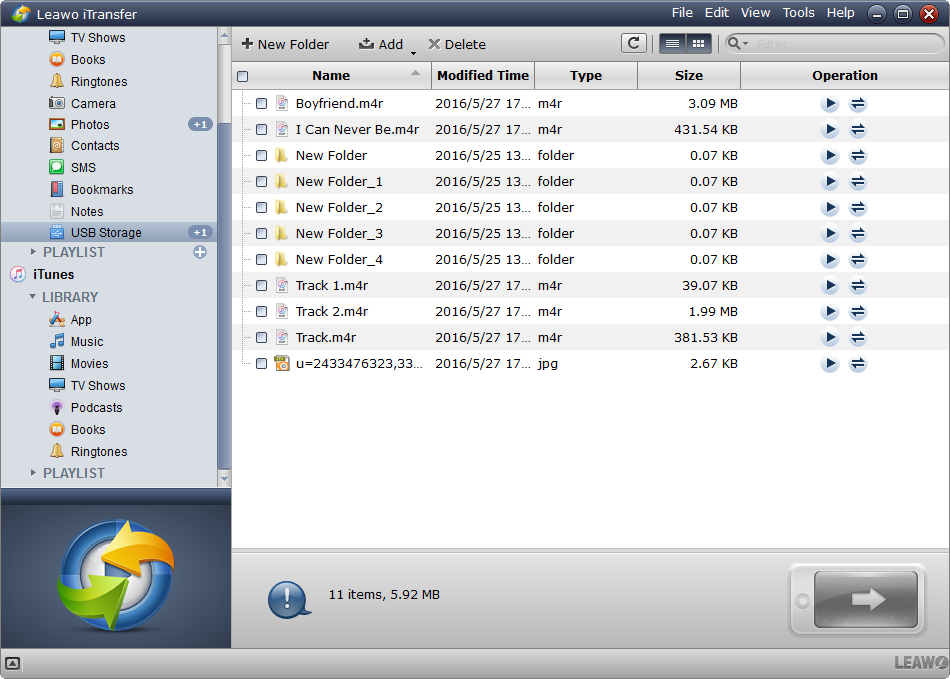Add a playlist with the plus icon

click(200, 253)
